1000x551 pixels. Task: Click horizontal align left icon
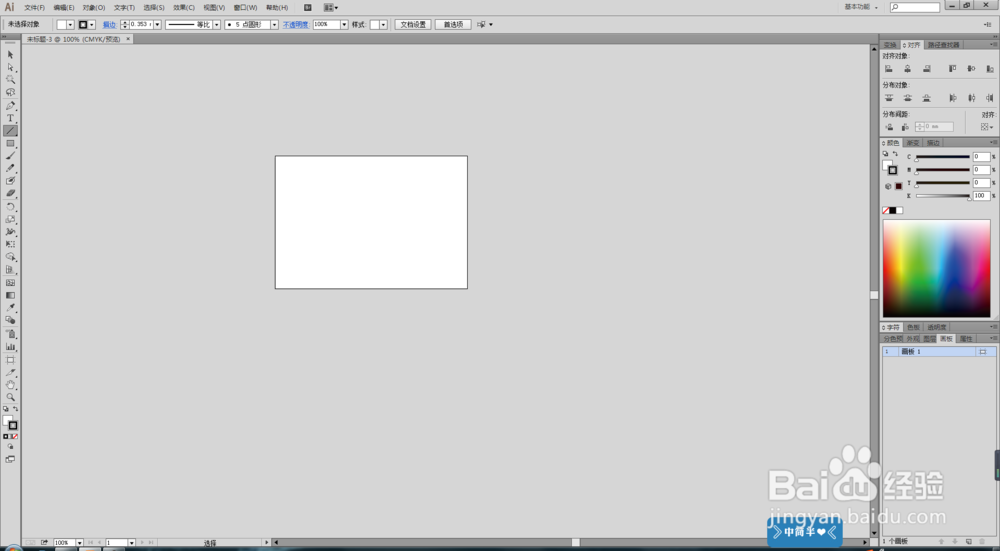(x=888, y=69)
